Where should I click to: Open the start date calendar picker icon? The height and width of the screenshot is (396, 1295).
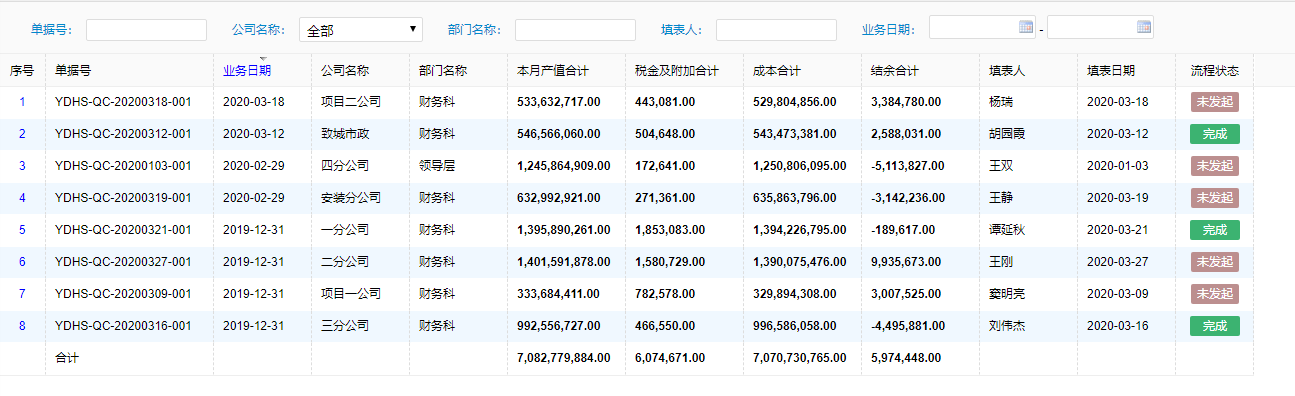click(x=1026, y=27)
